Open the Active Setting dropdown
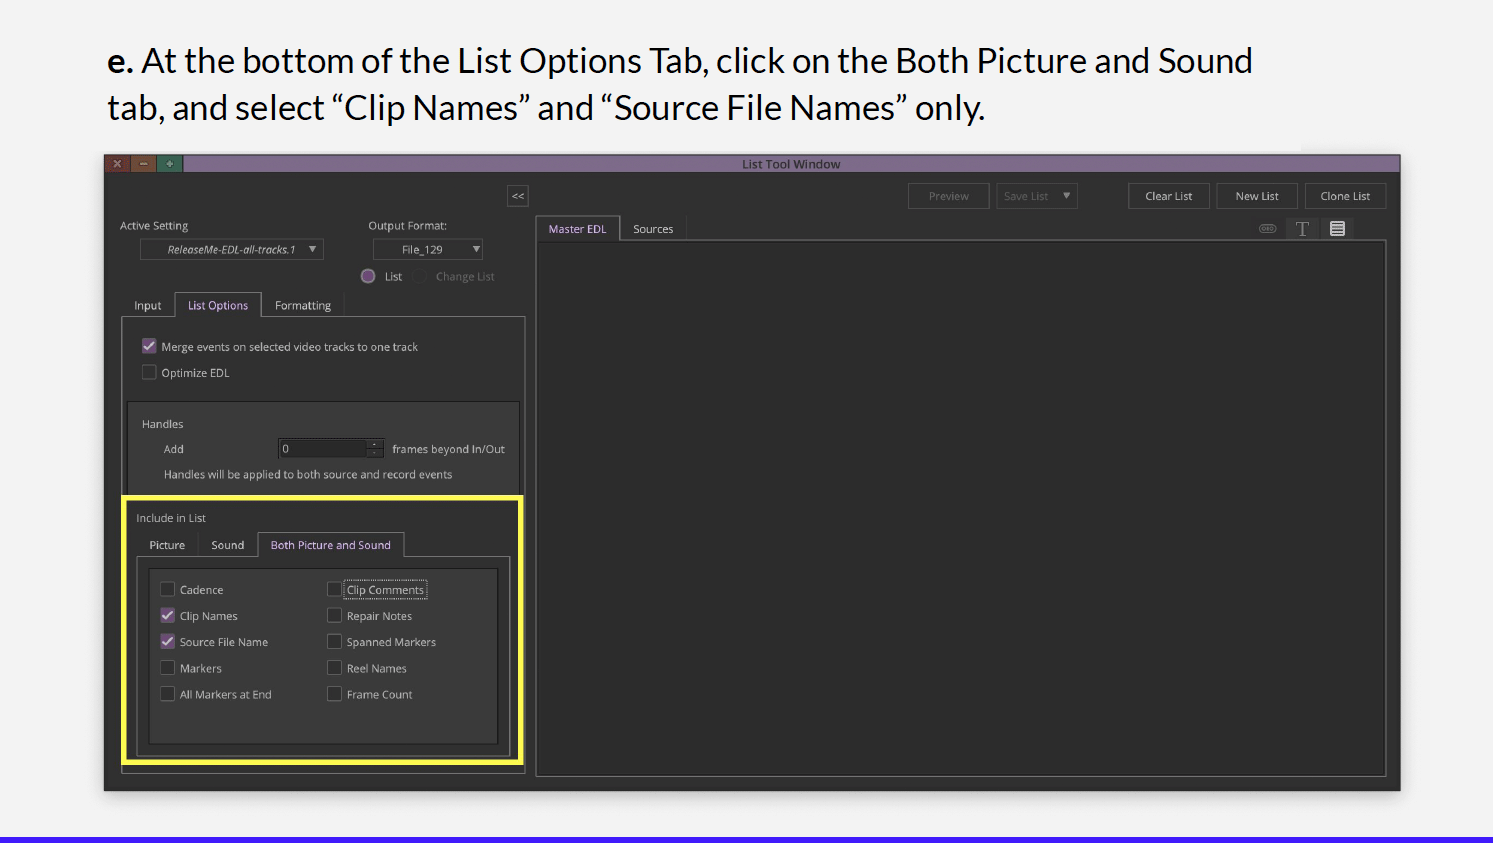This screenshot has width=1493, height=843. [x=232, y=249]
